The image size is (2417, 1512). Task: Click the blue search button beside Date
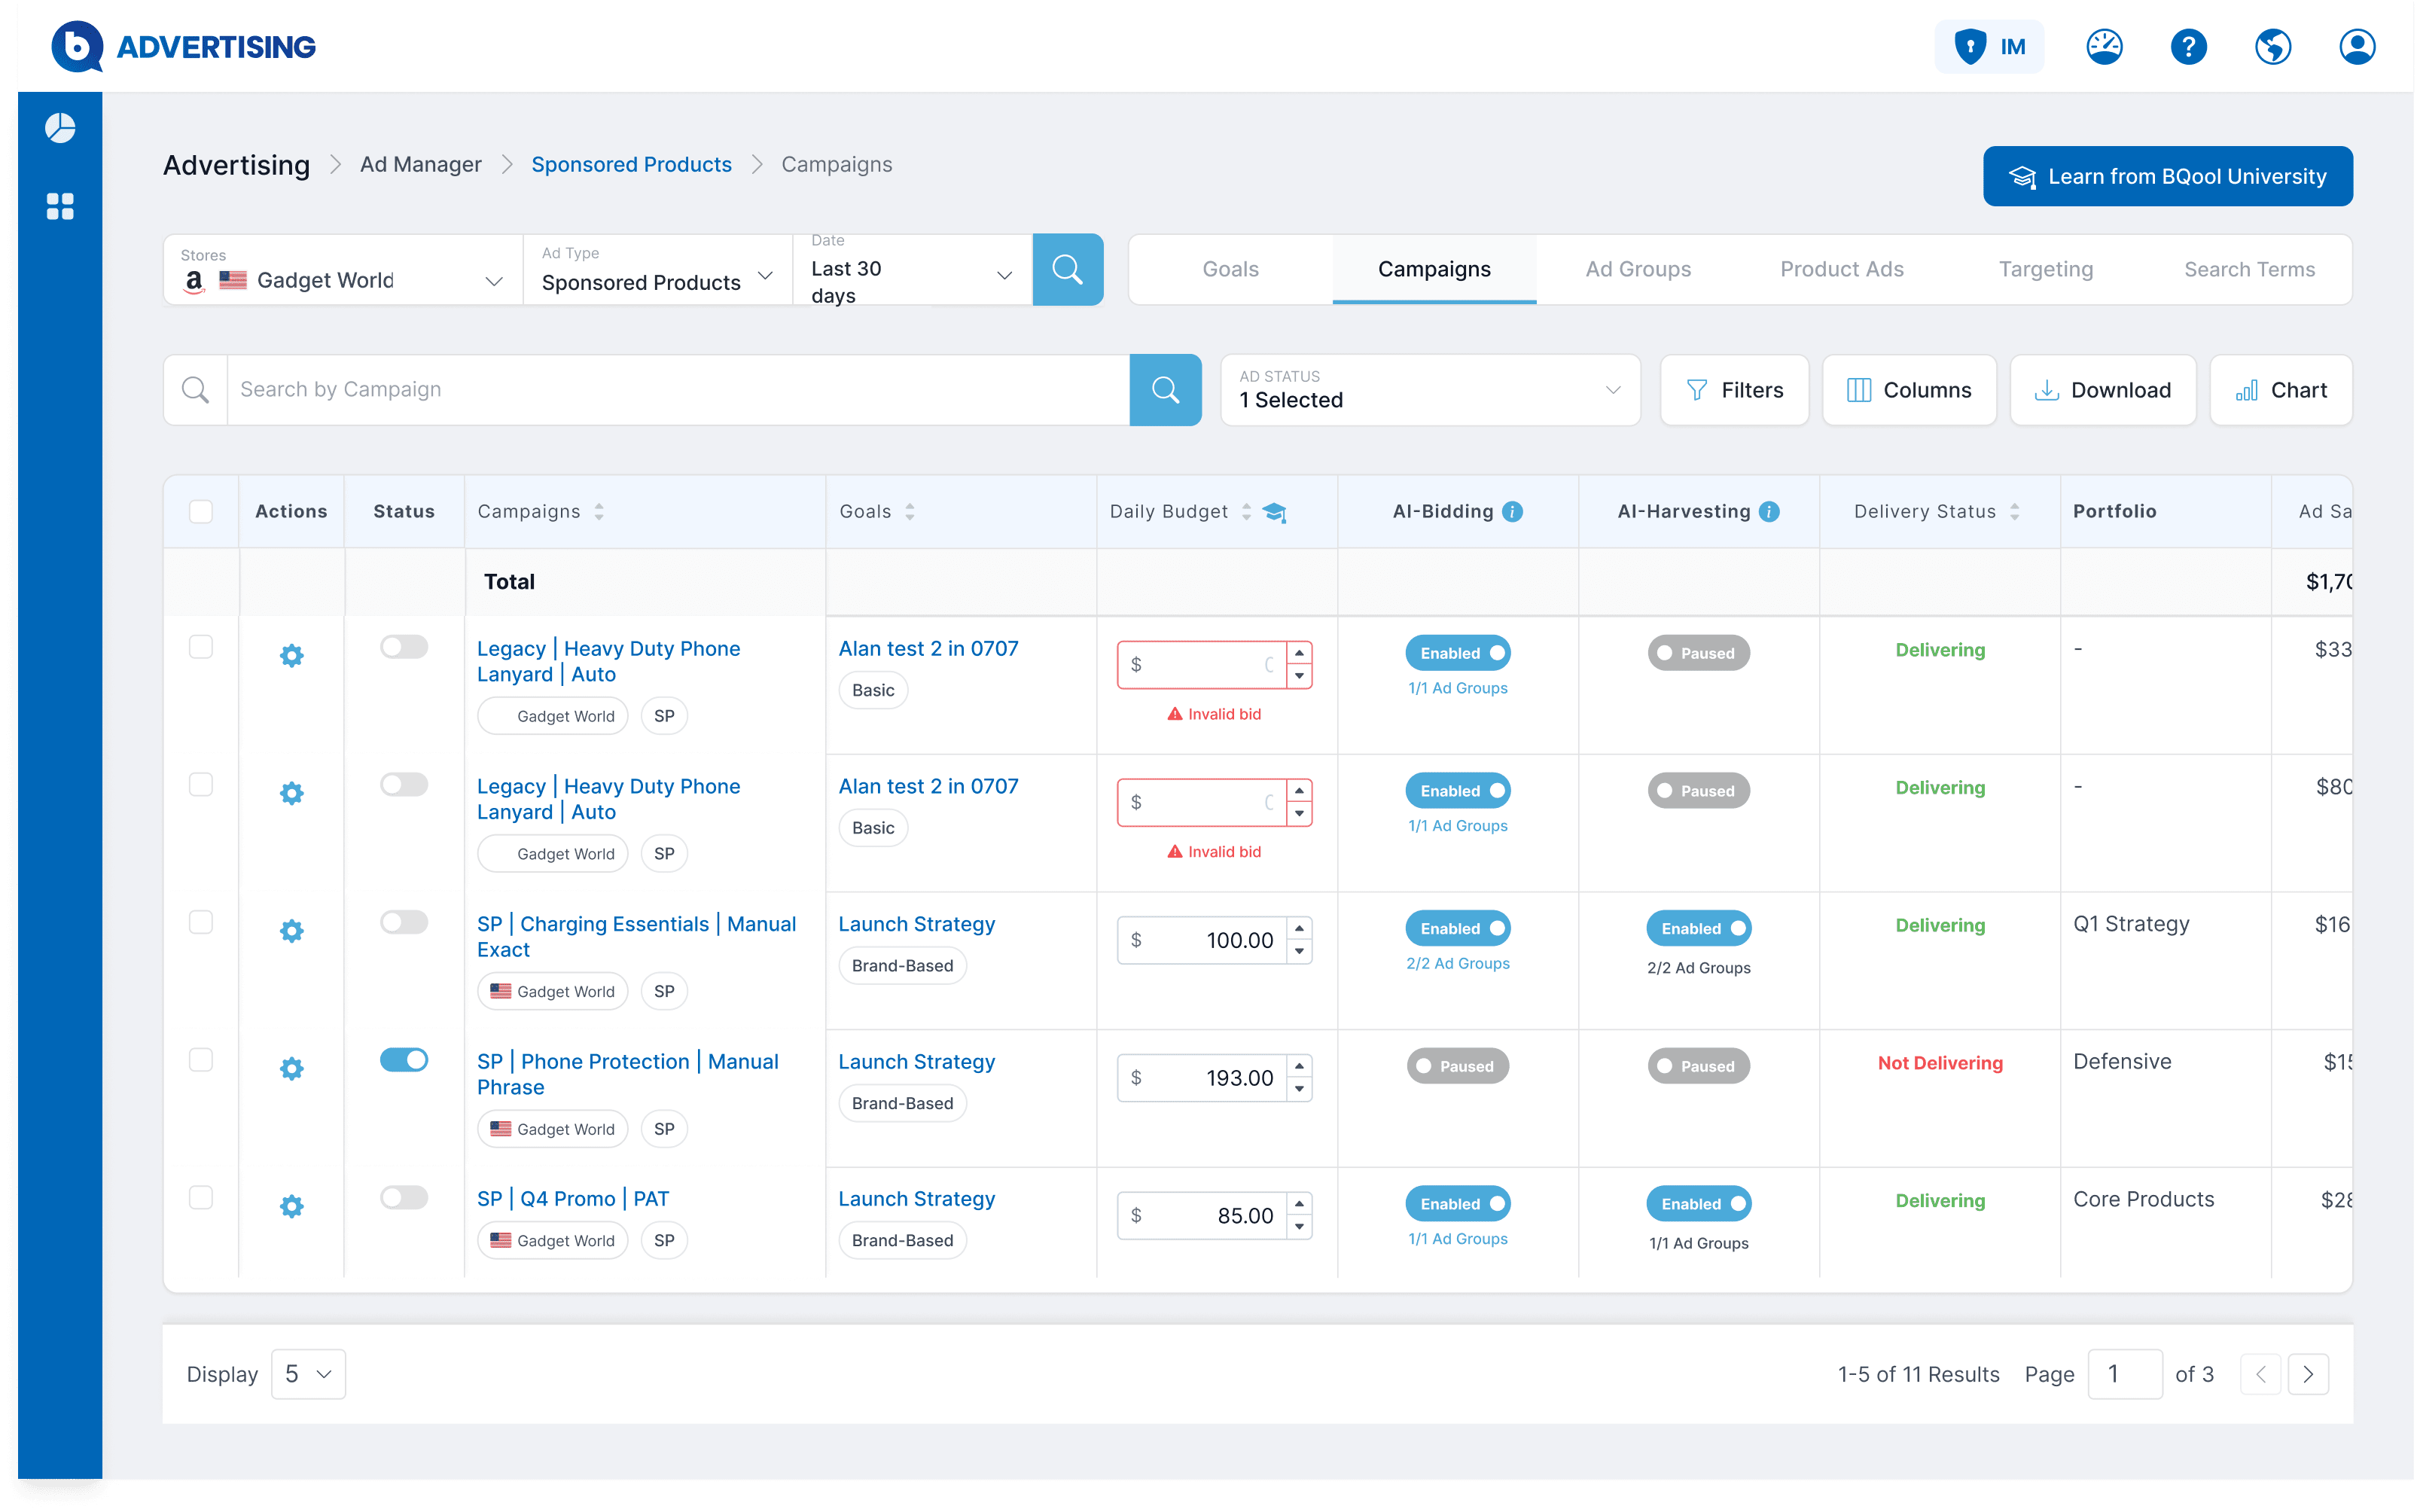1067,269
